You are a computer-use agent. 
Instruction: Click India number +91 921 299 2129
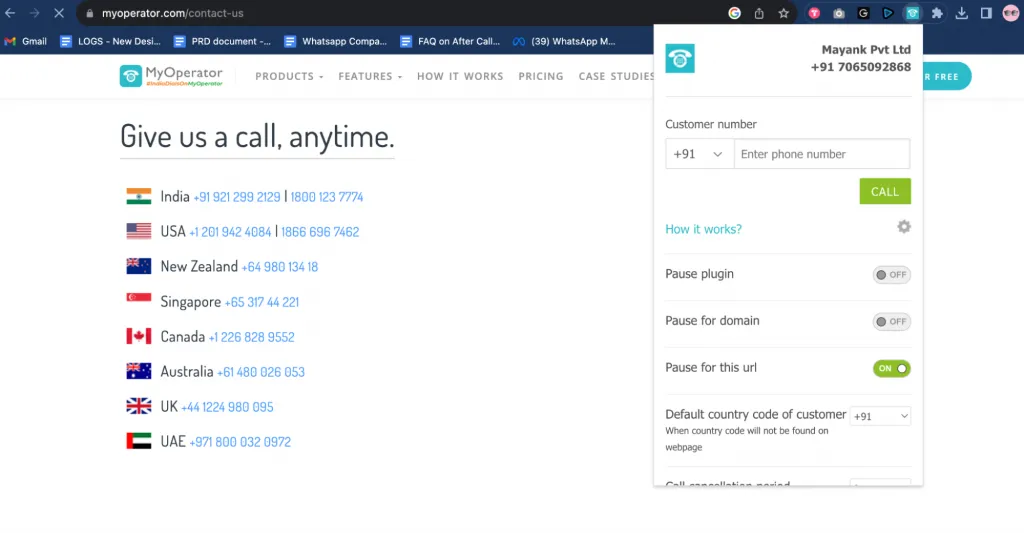(236, 197)
